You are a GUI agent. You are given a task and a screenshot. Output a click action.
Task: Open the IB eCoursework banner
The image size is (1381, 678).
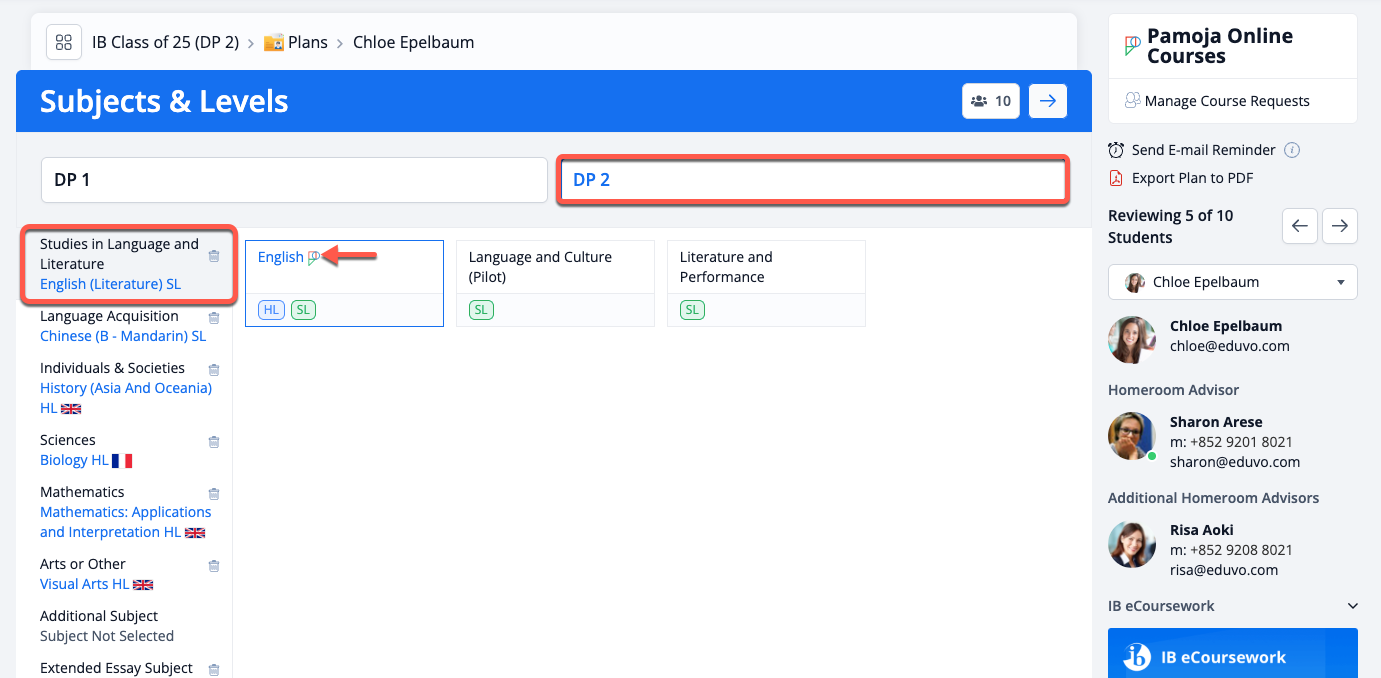point(1232,656)
